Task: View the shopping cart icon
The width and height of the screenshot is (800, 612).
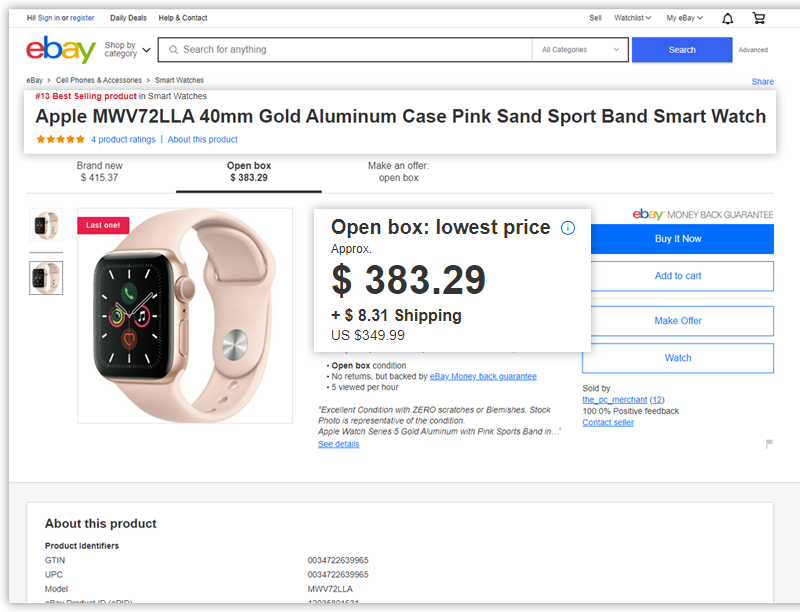Action: coord(758,18)
